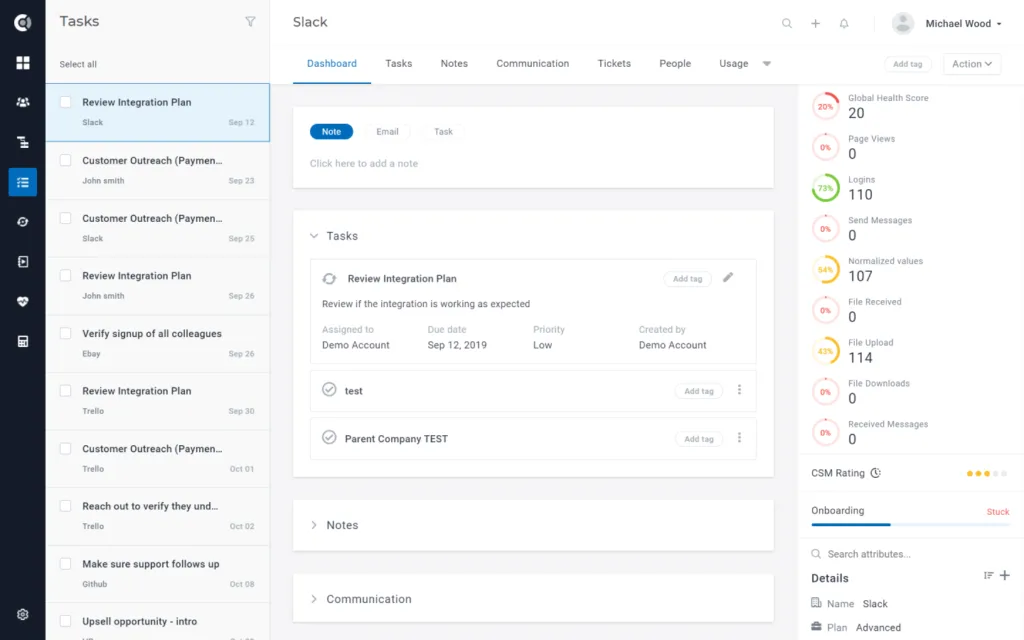
Task: Open settings gear in the sidebar
Action: pos(23,615)
